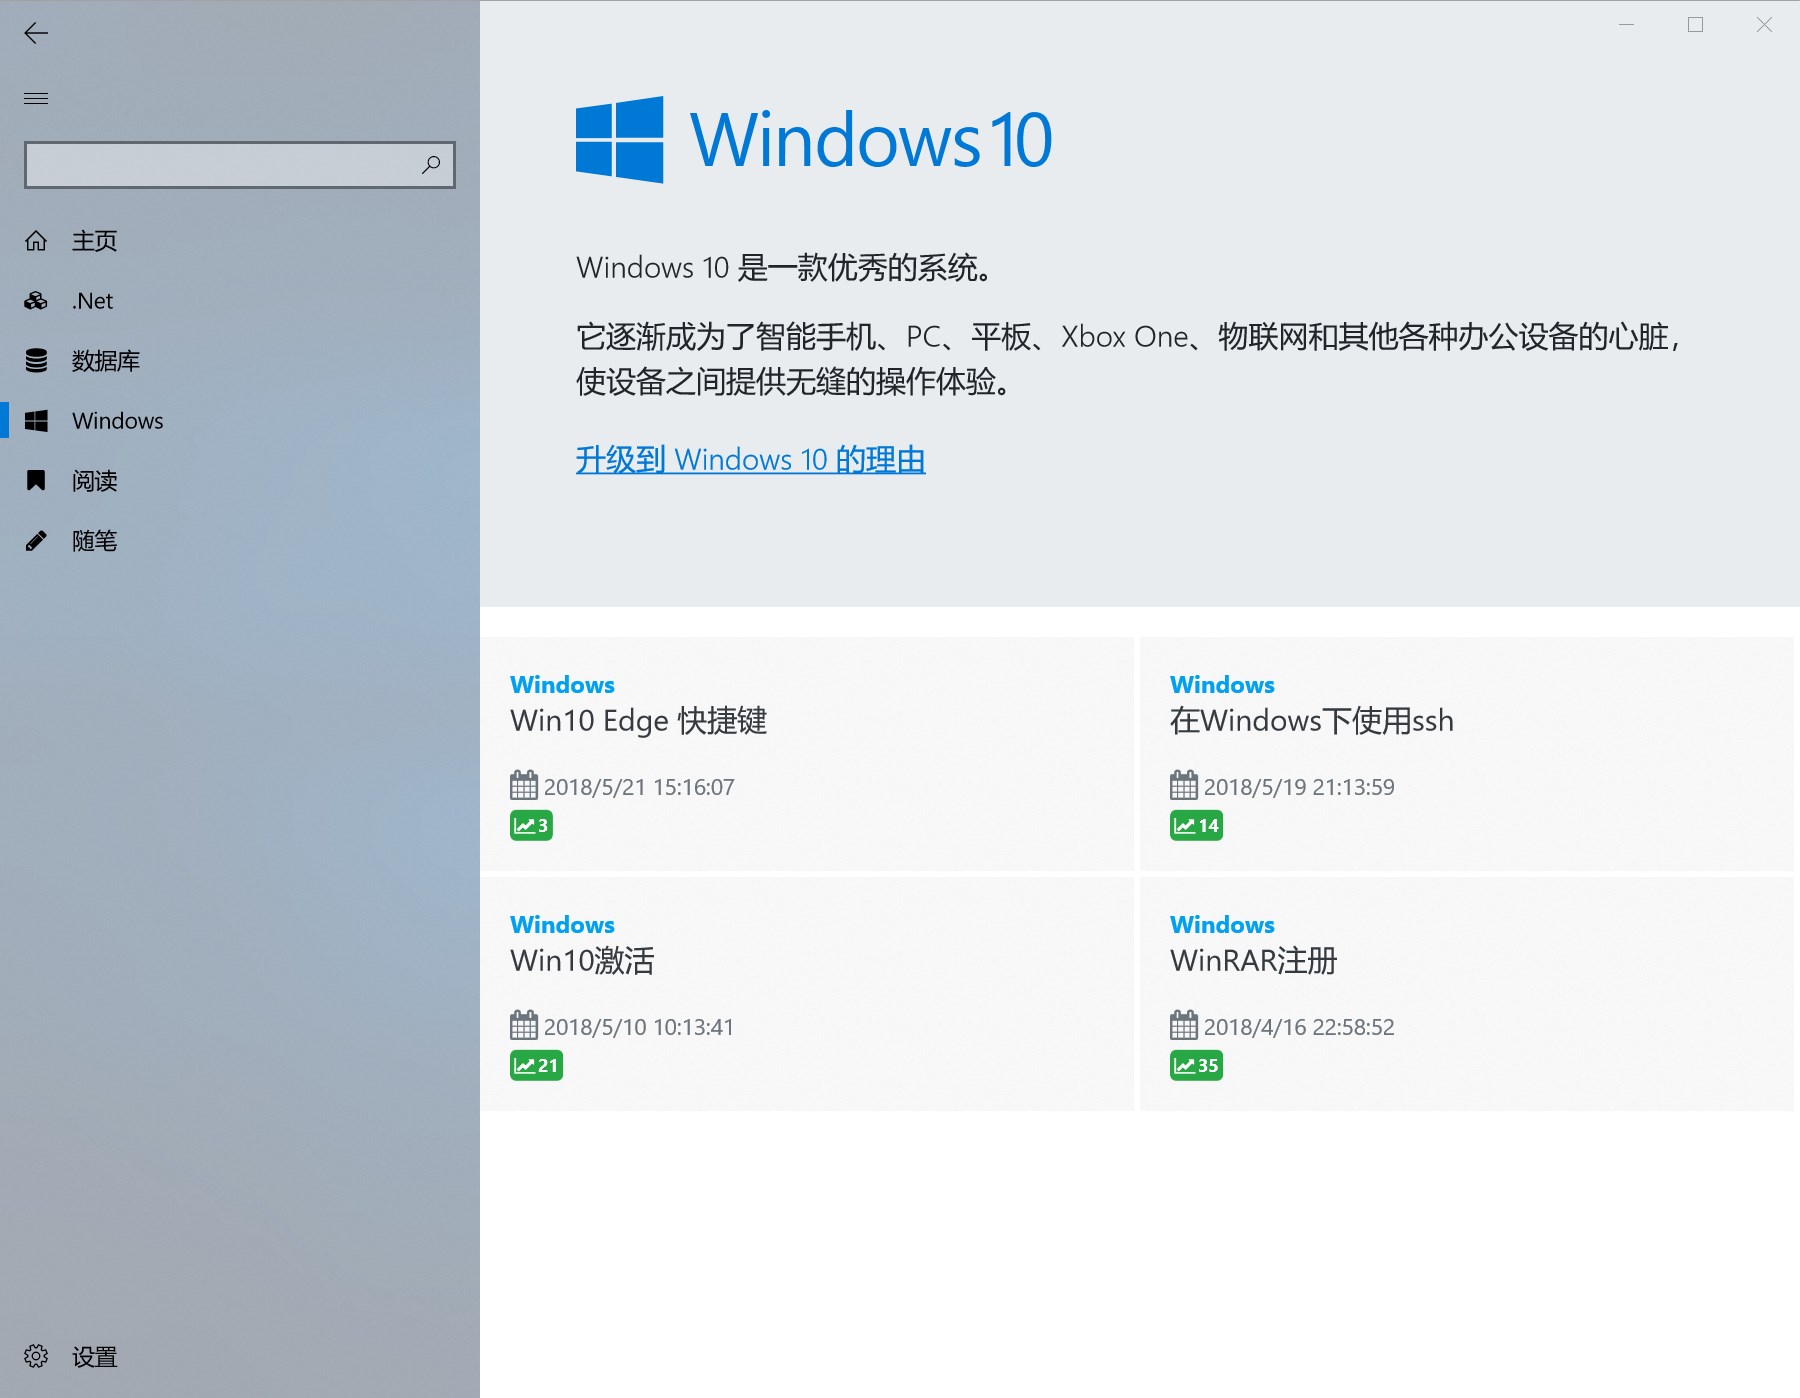
Task: Click the view count badge showing 3
Action: (x=531, y=825)
